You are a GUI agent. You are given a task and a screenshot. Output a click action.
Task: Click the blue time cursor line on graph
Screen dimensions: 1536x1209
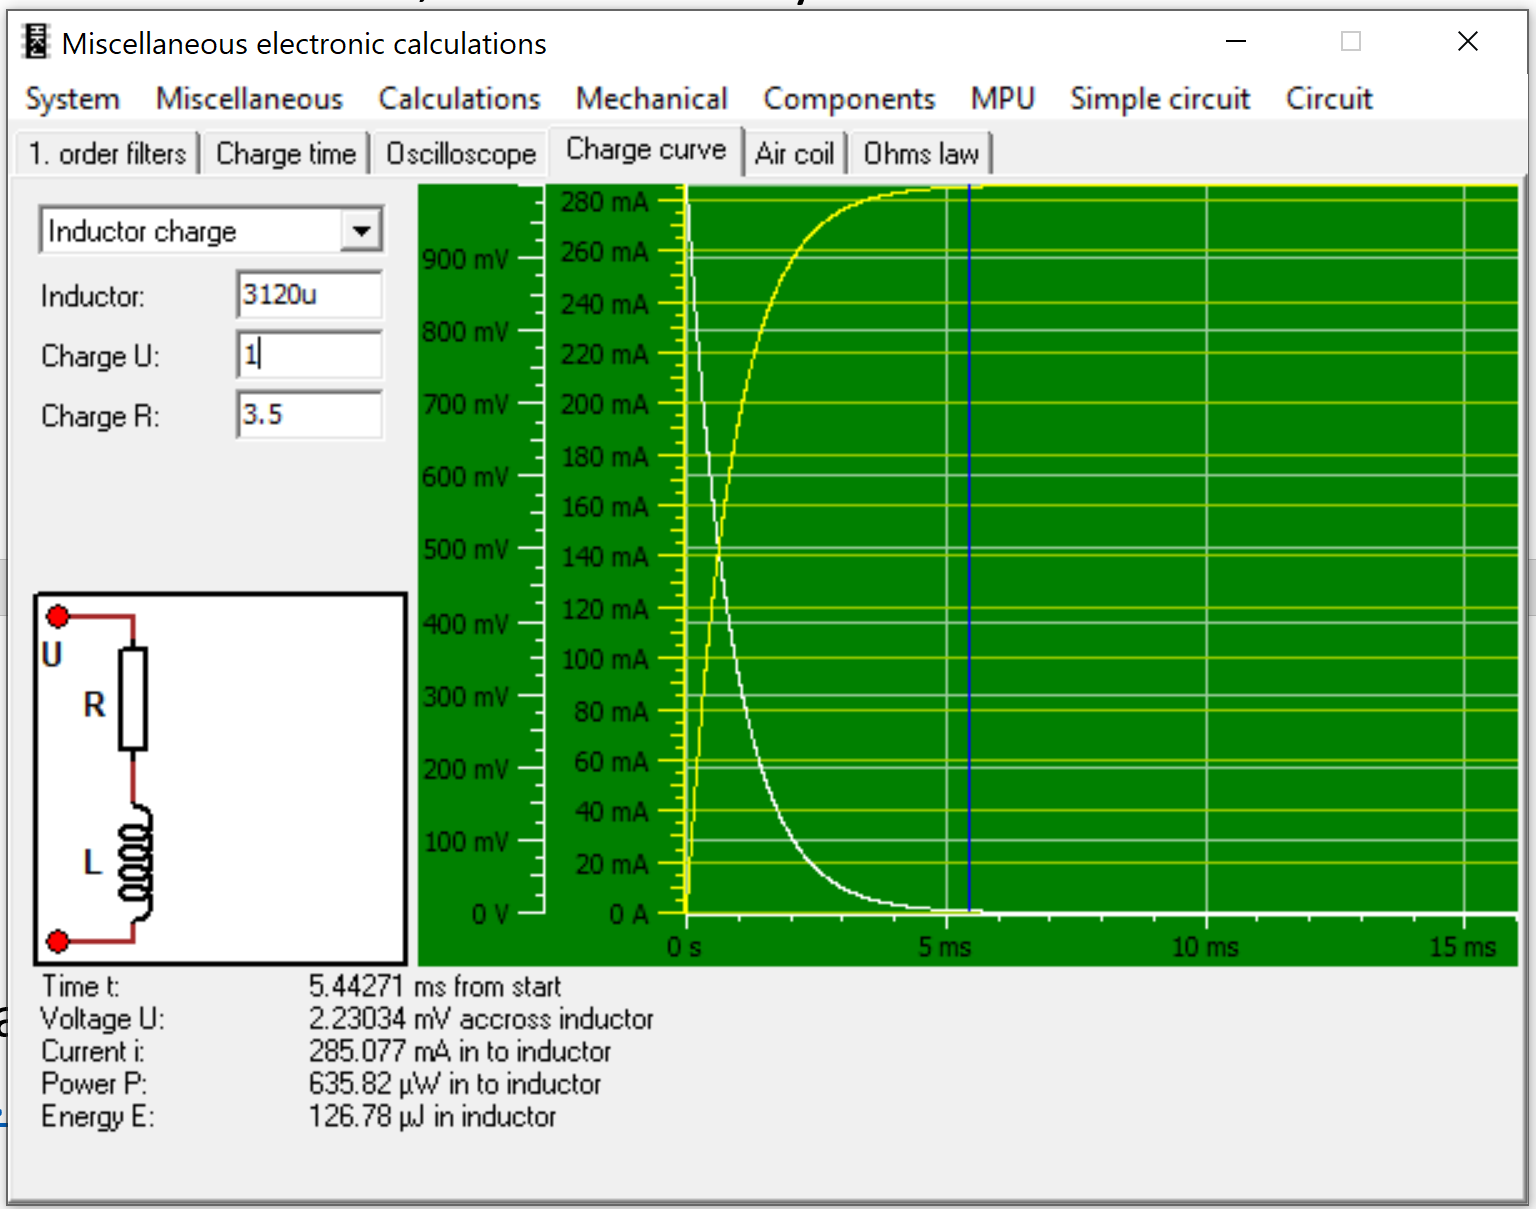(969, 549)
